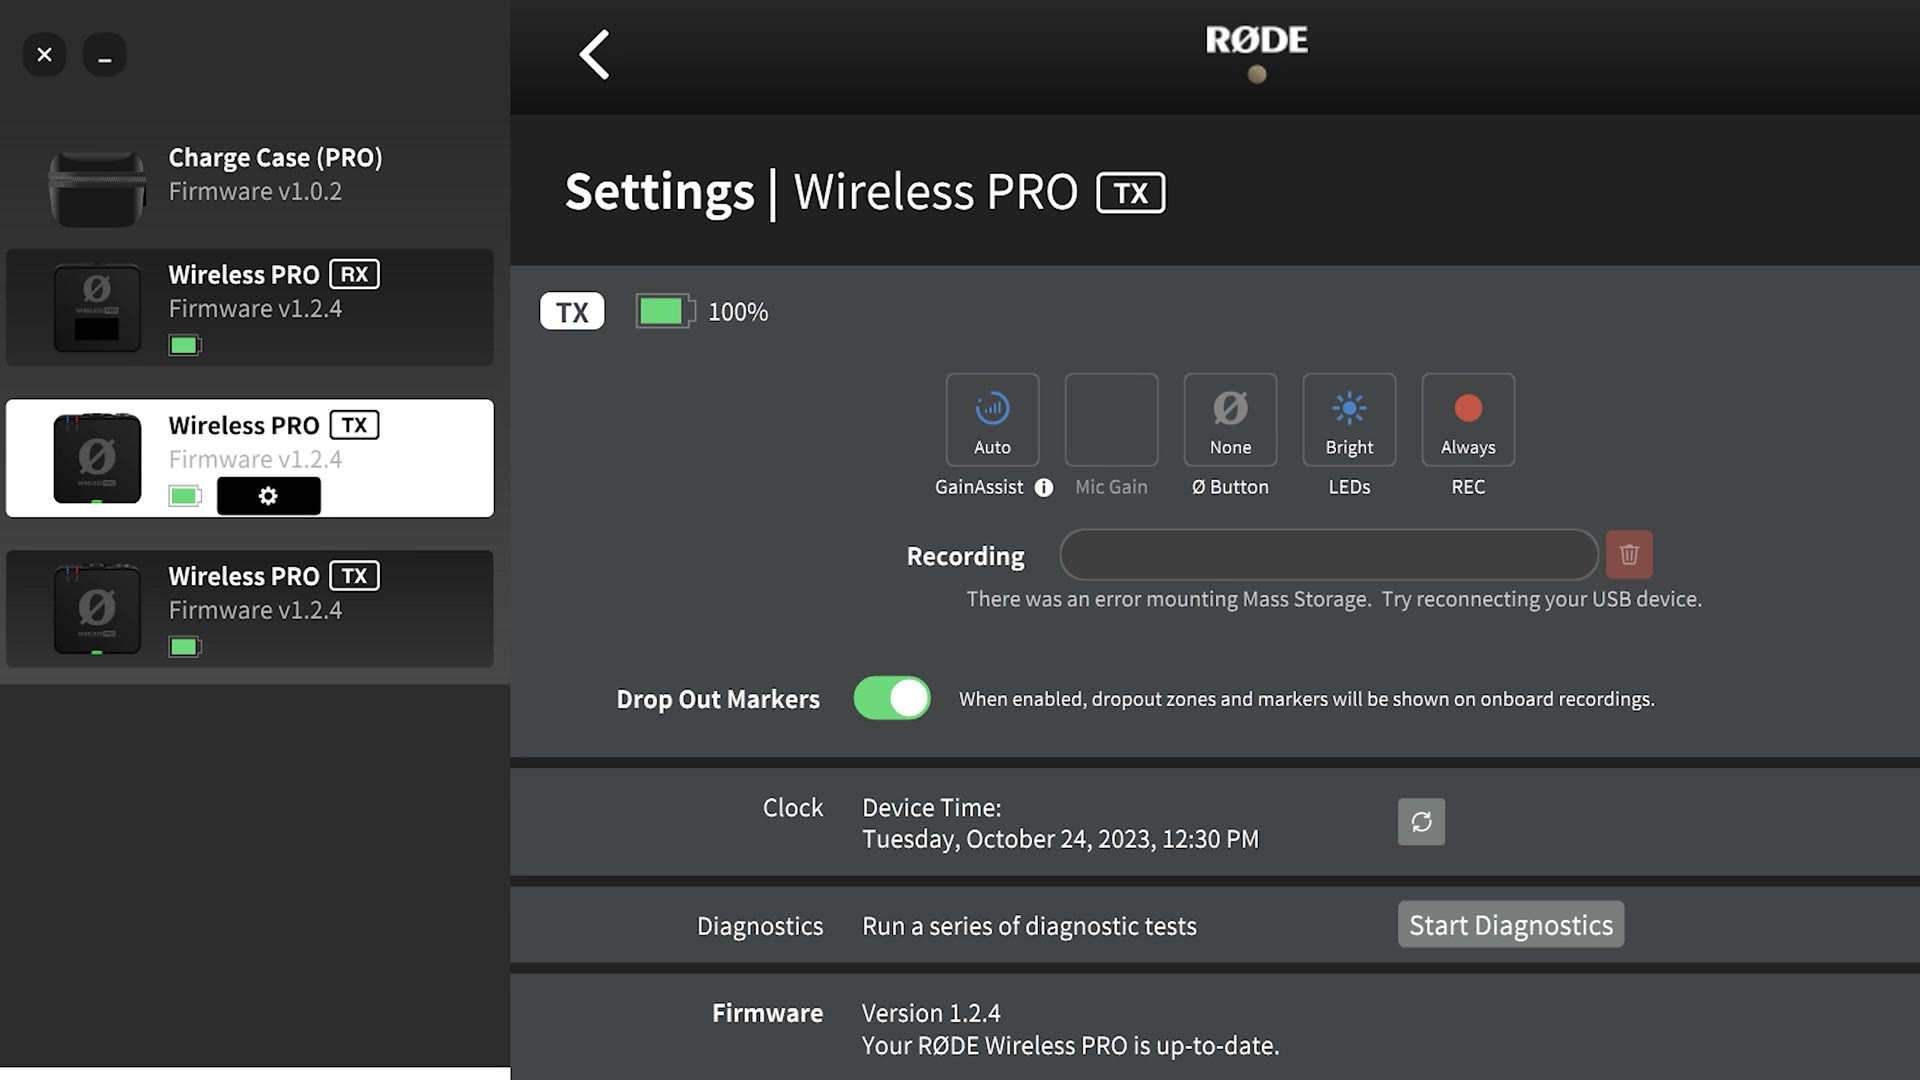Select the bottom Wireless PRO TX device
Viewport: 1920px width, 1080px height.
pyautogui.click(x=250, y=609)
